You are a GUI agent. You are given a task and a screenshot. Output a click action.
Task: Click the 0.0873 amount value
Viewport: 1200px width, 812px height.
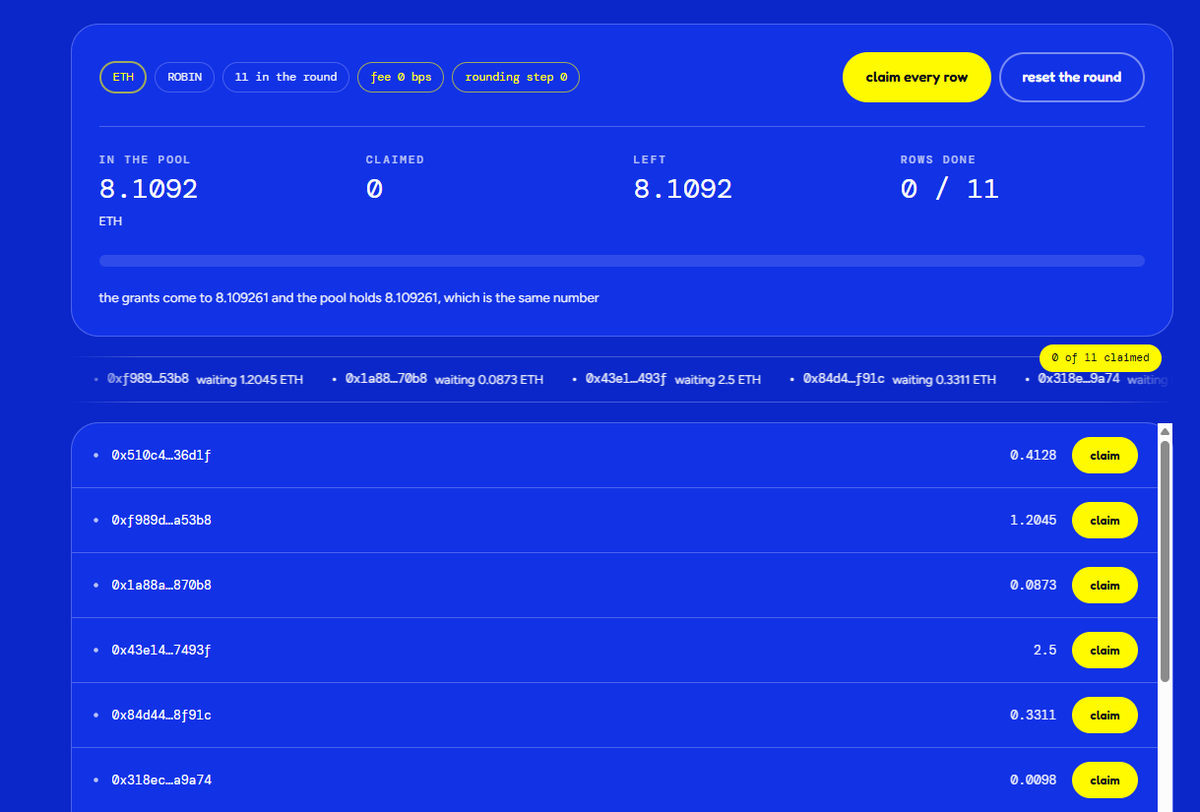1033,585
